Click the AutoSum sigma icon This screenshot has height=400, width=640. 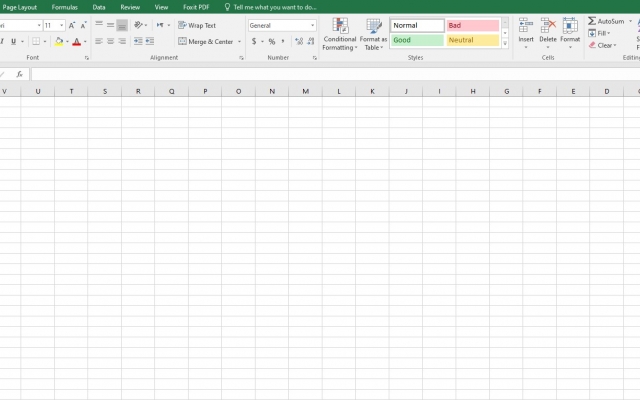(592, 21)
